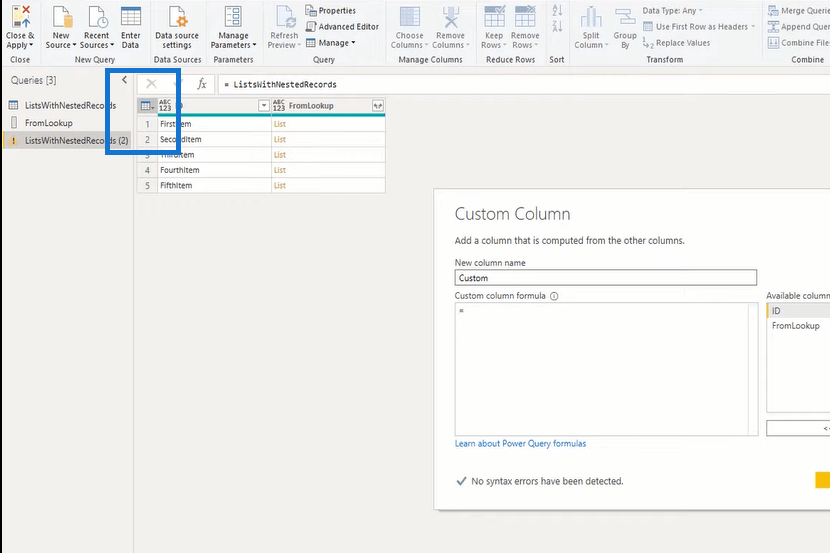830x553 pixels.
Task: Sort descending with Z-A icon
Action: pyautogui.click(x=557, y=26)
